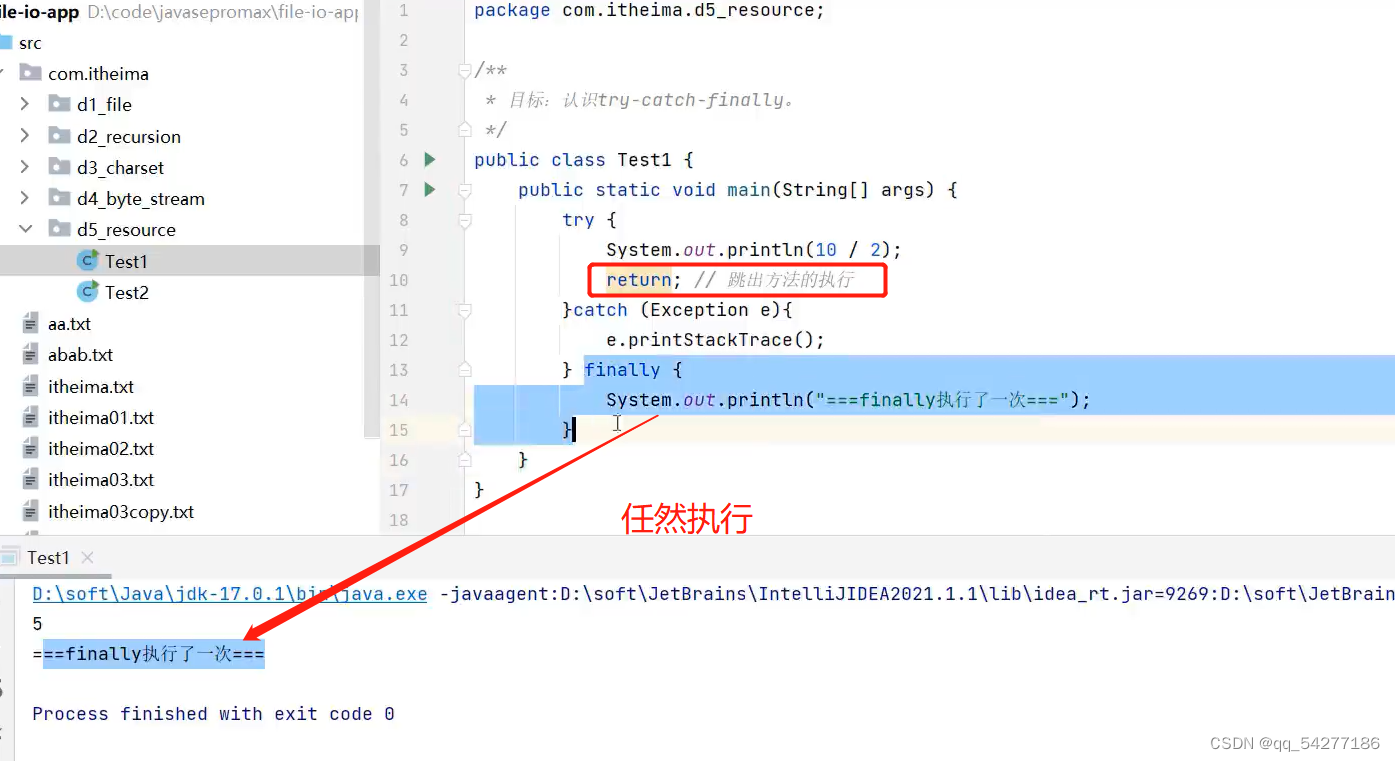Click the itheima.txt text file icon
1395x761 pixels.
[x=30, y=386]
